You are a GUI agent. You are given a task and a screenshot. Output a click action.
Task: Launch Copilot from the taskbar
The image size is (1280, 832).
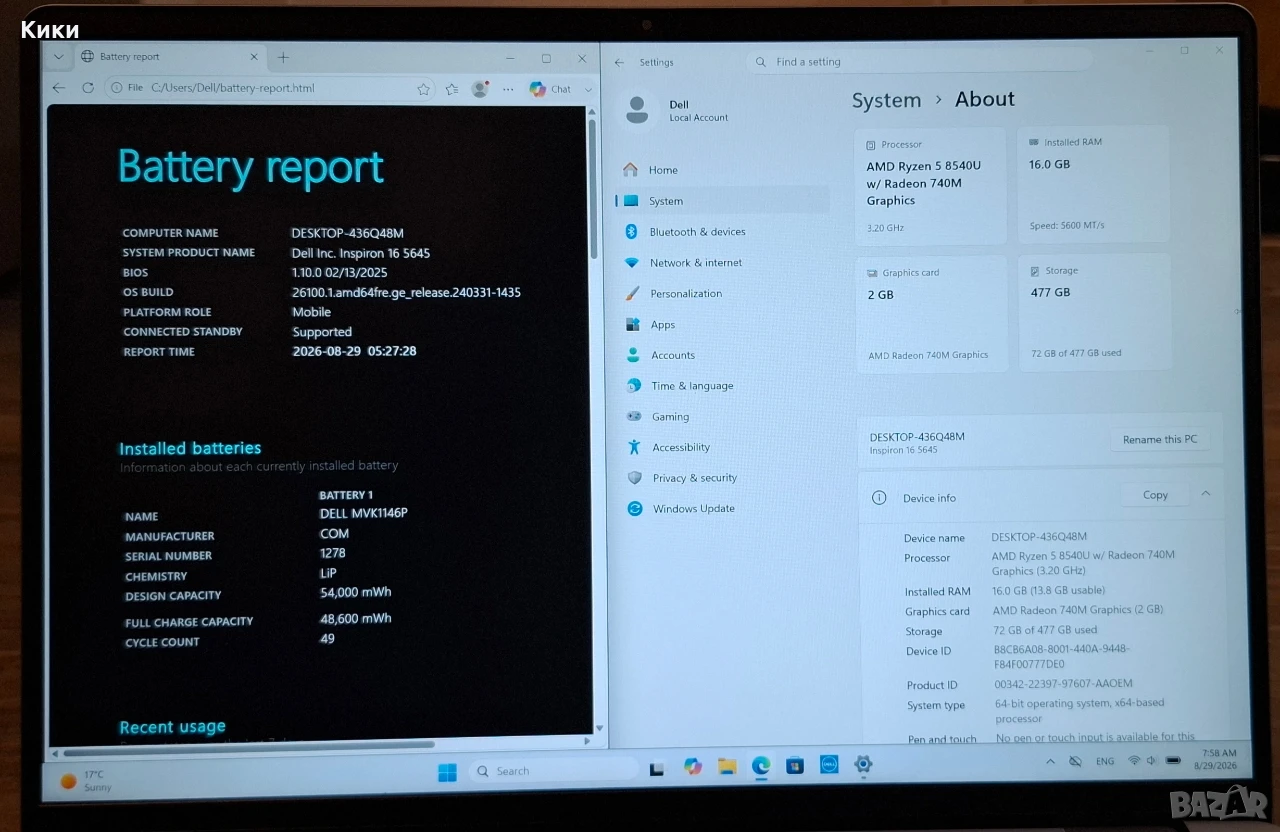click(x=692, y=767)
